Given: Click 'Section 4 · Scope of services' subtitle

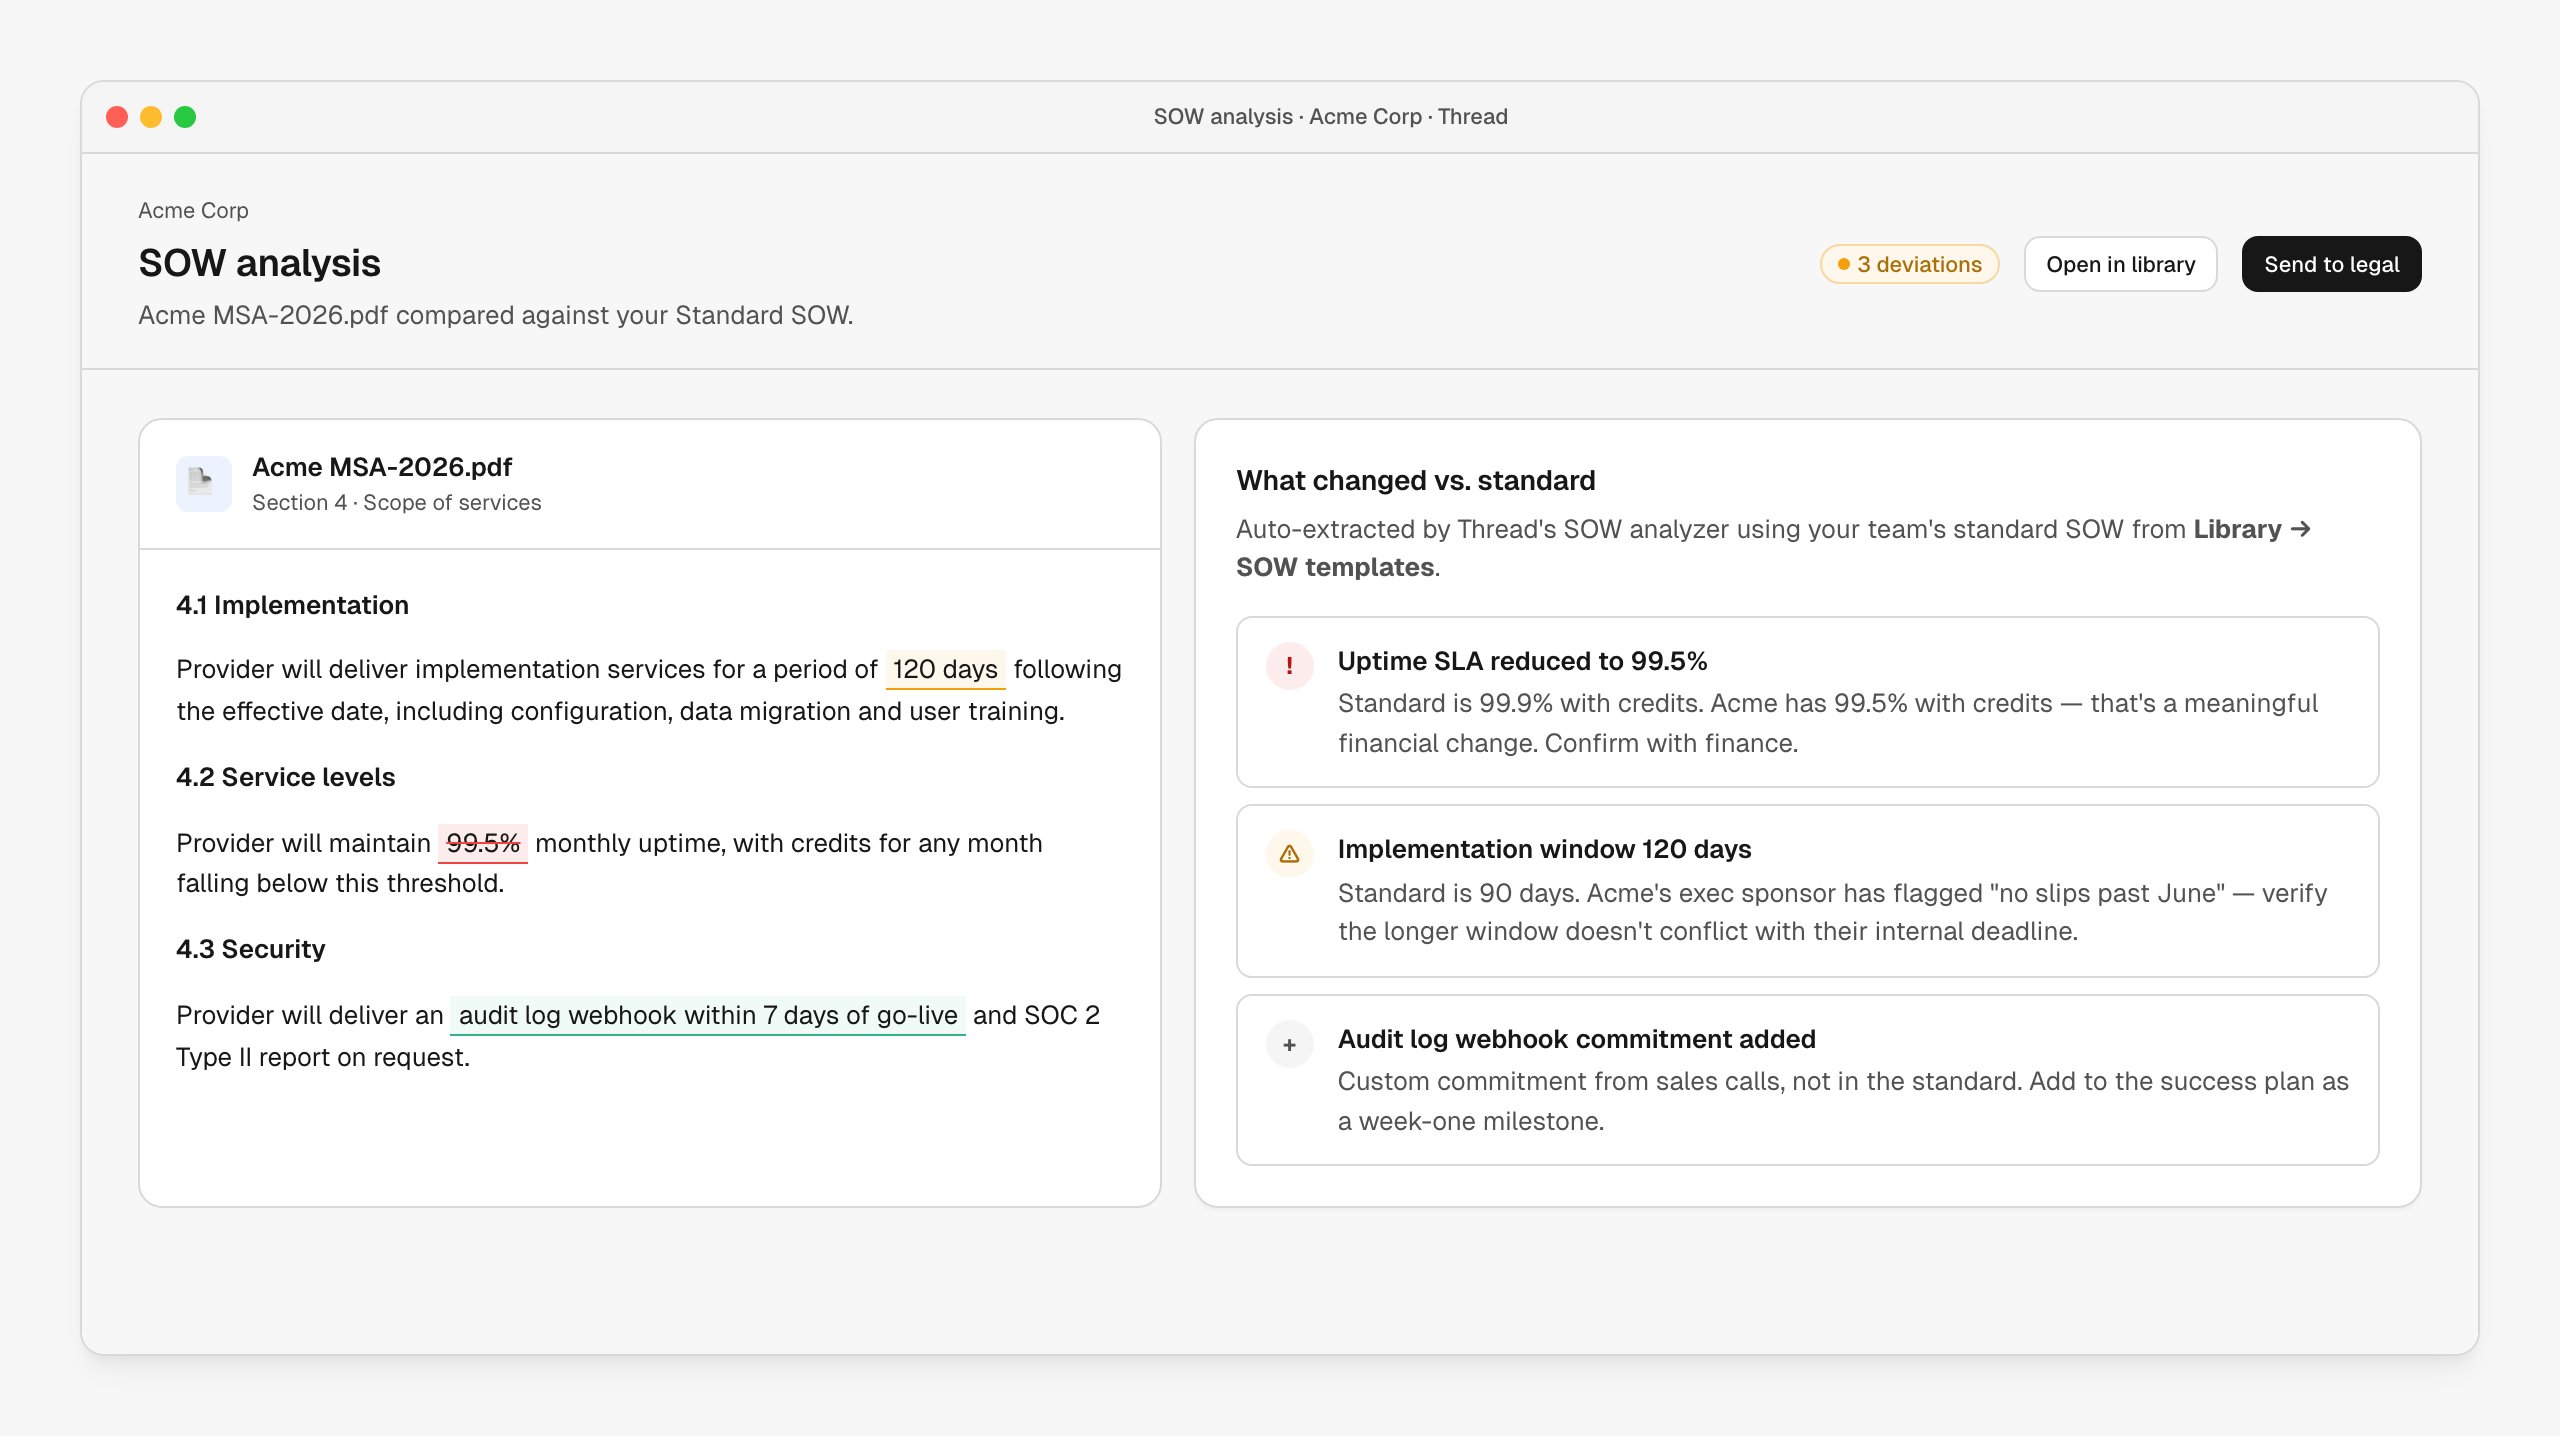Looking at the screenshot, I should click(396, 502).
